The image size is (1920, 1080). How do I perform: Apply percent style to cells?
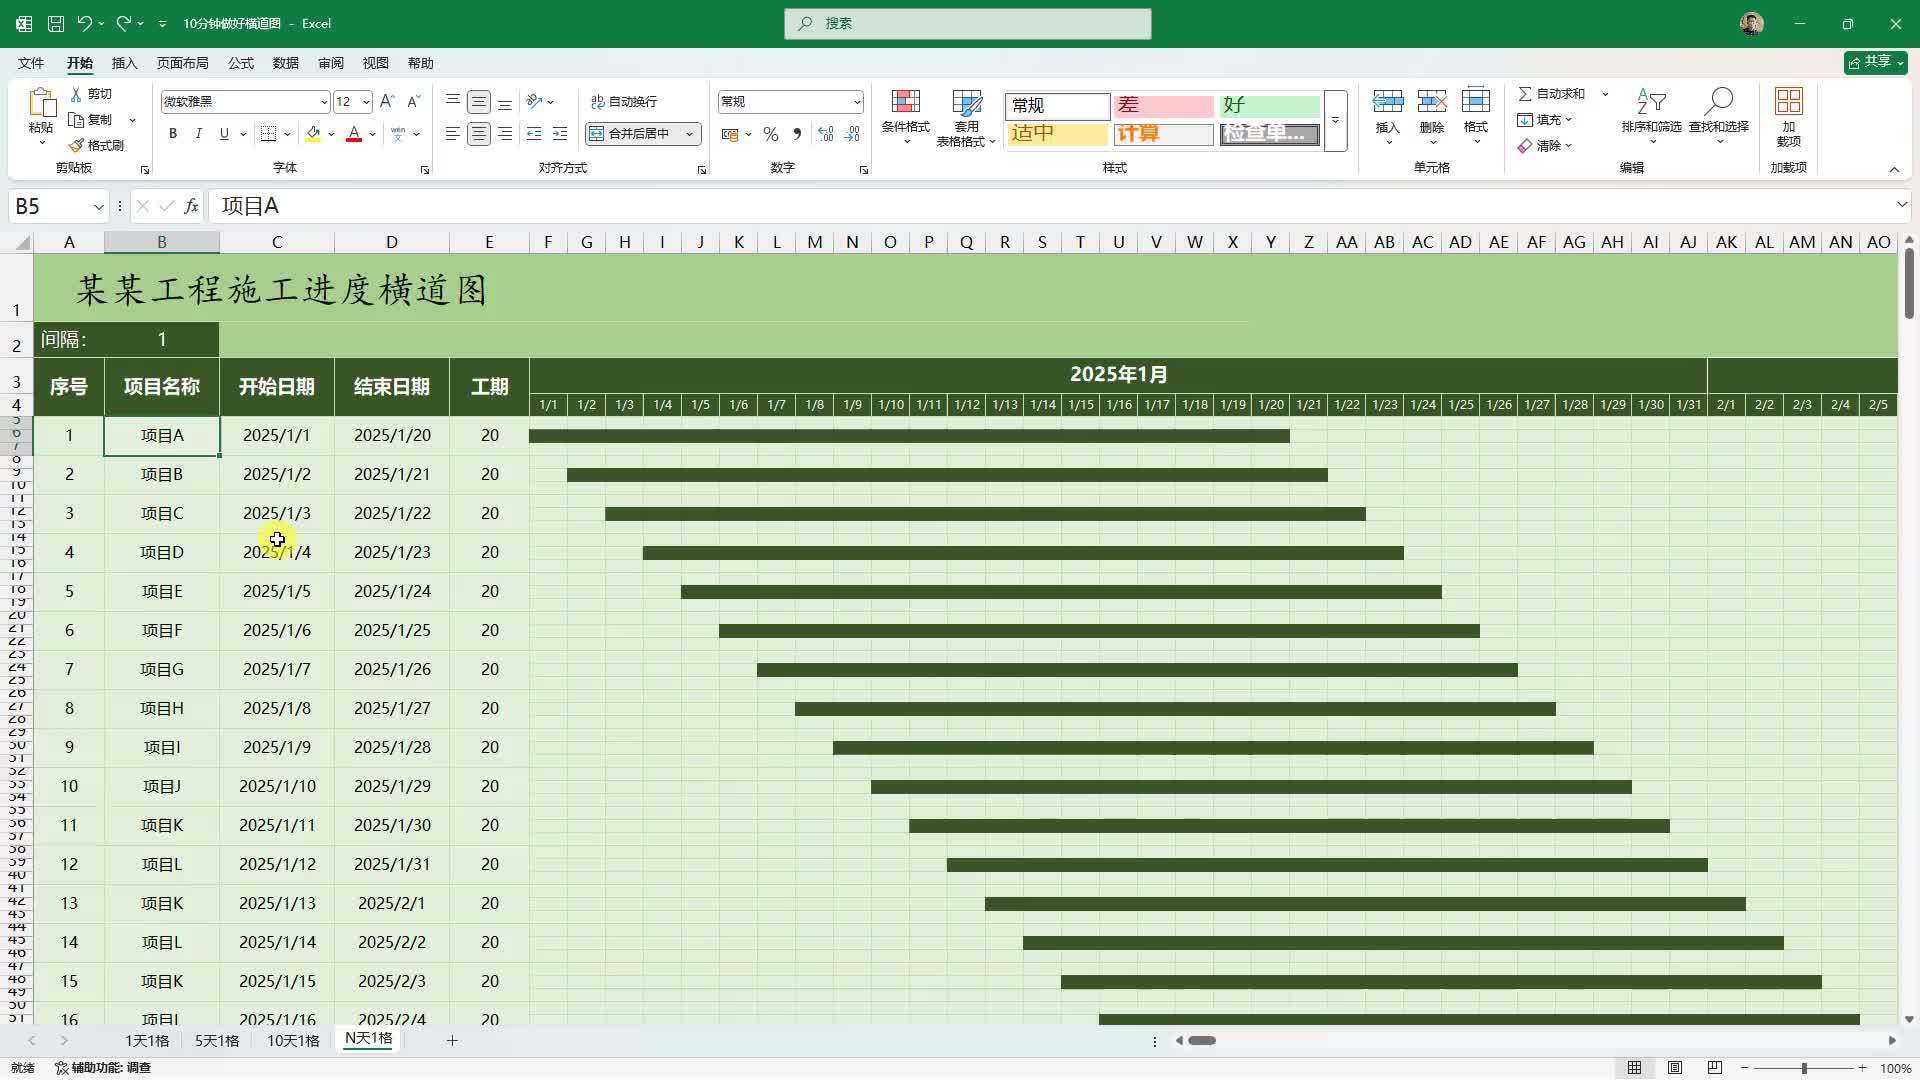pos(770,134)
